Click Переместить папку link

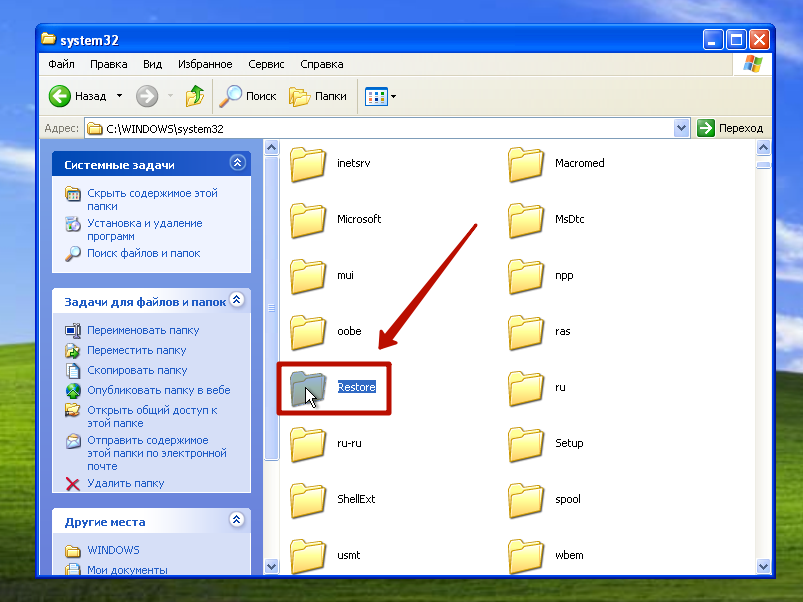pyautogui.click(x=136, y=351)
